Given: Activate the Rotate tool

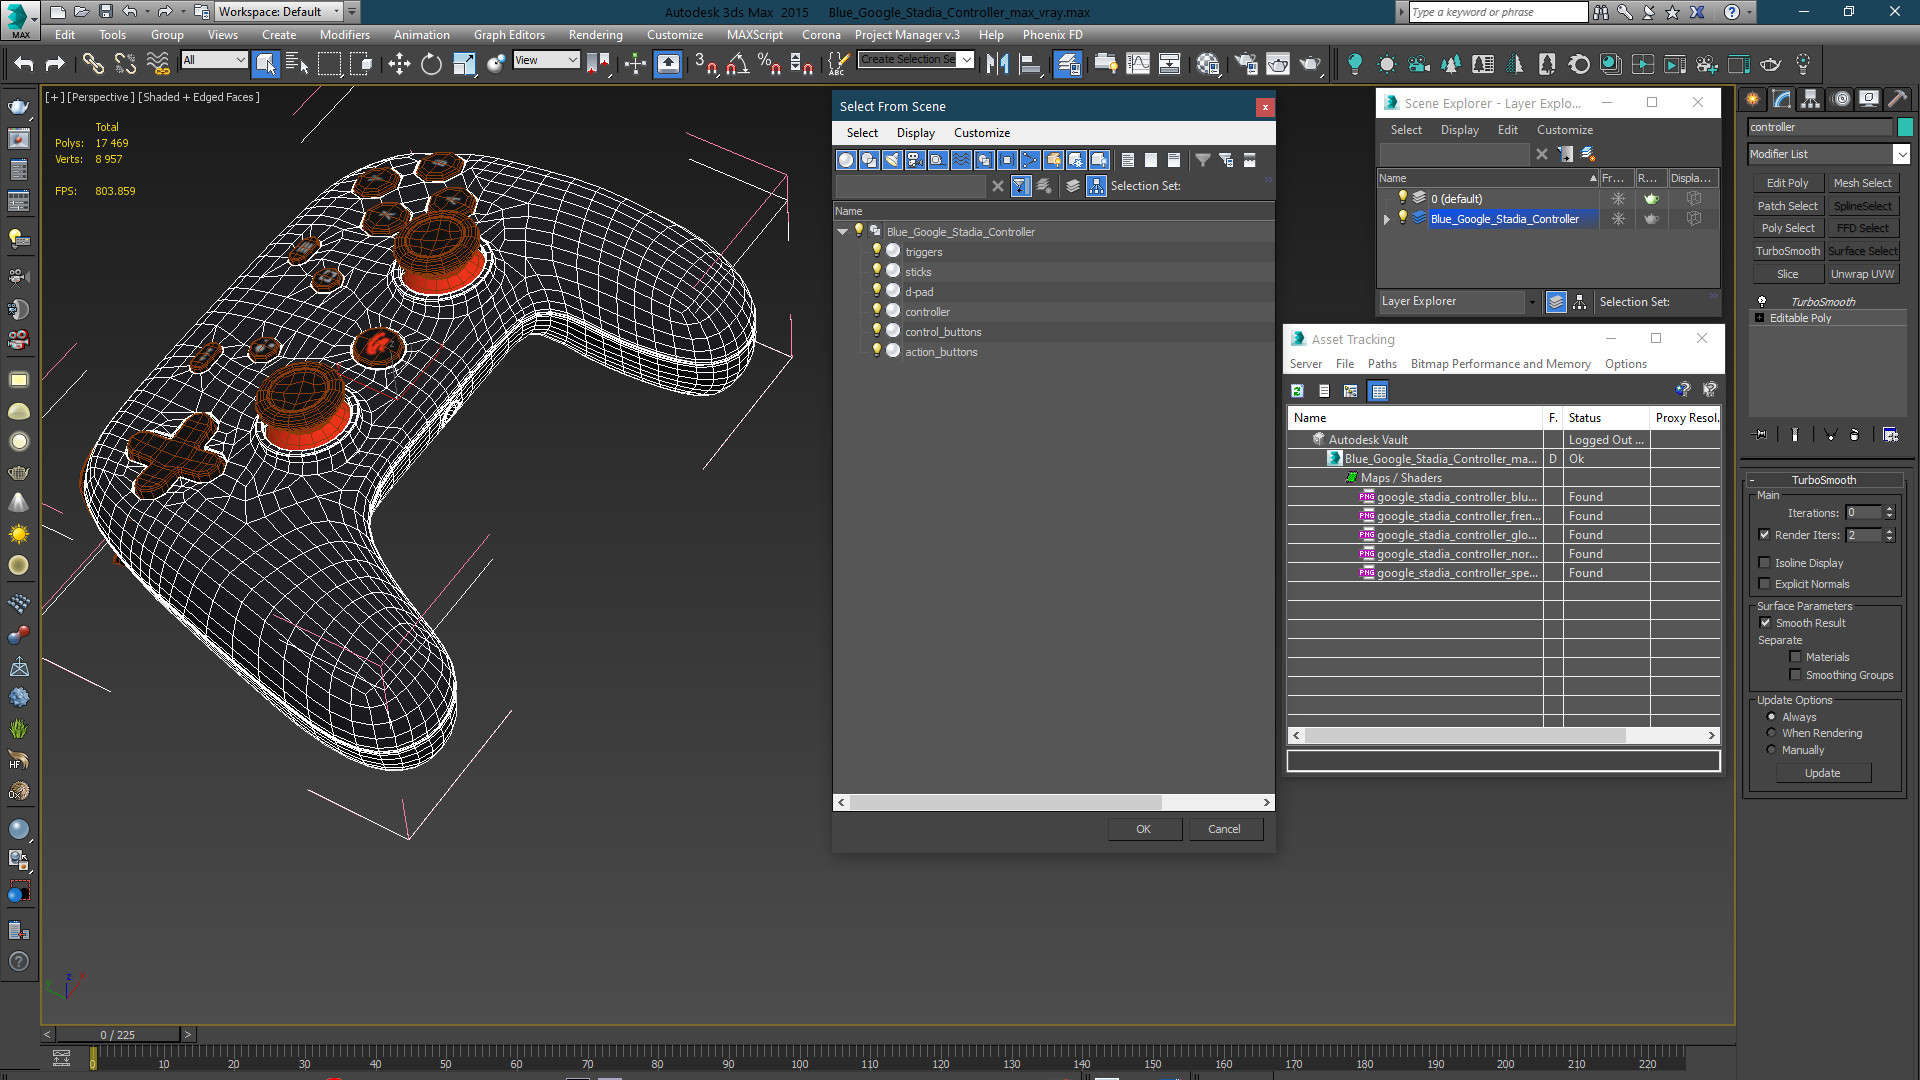Looking at the screenshot, I should click(x=431, y=64).
